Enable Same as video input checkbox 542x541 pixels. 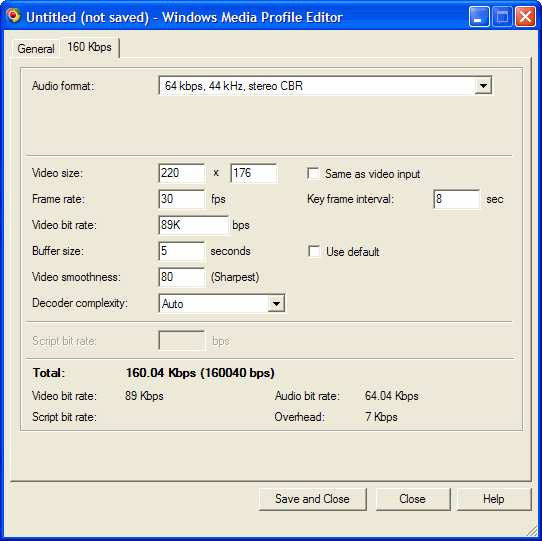point(314,174)
